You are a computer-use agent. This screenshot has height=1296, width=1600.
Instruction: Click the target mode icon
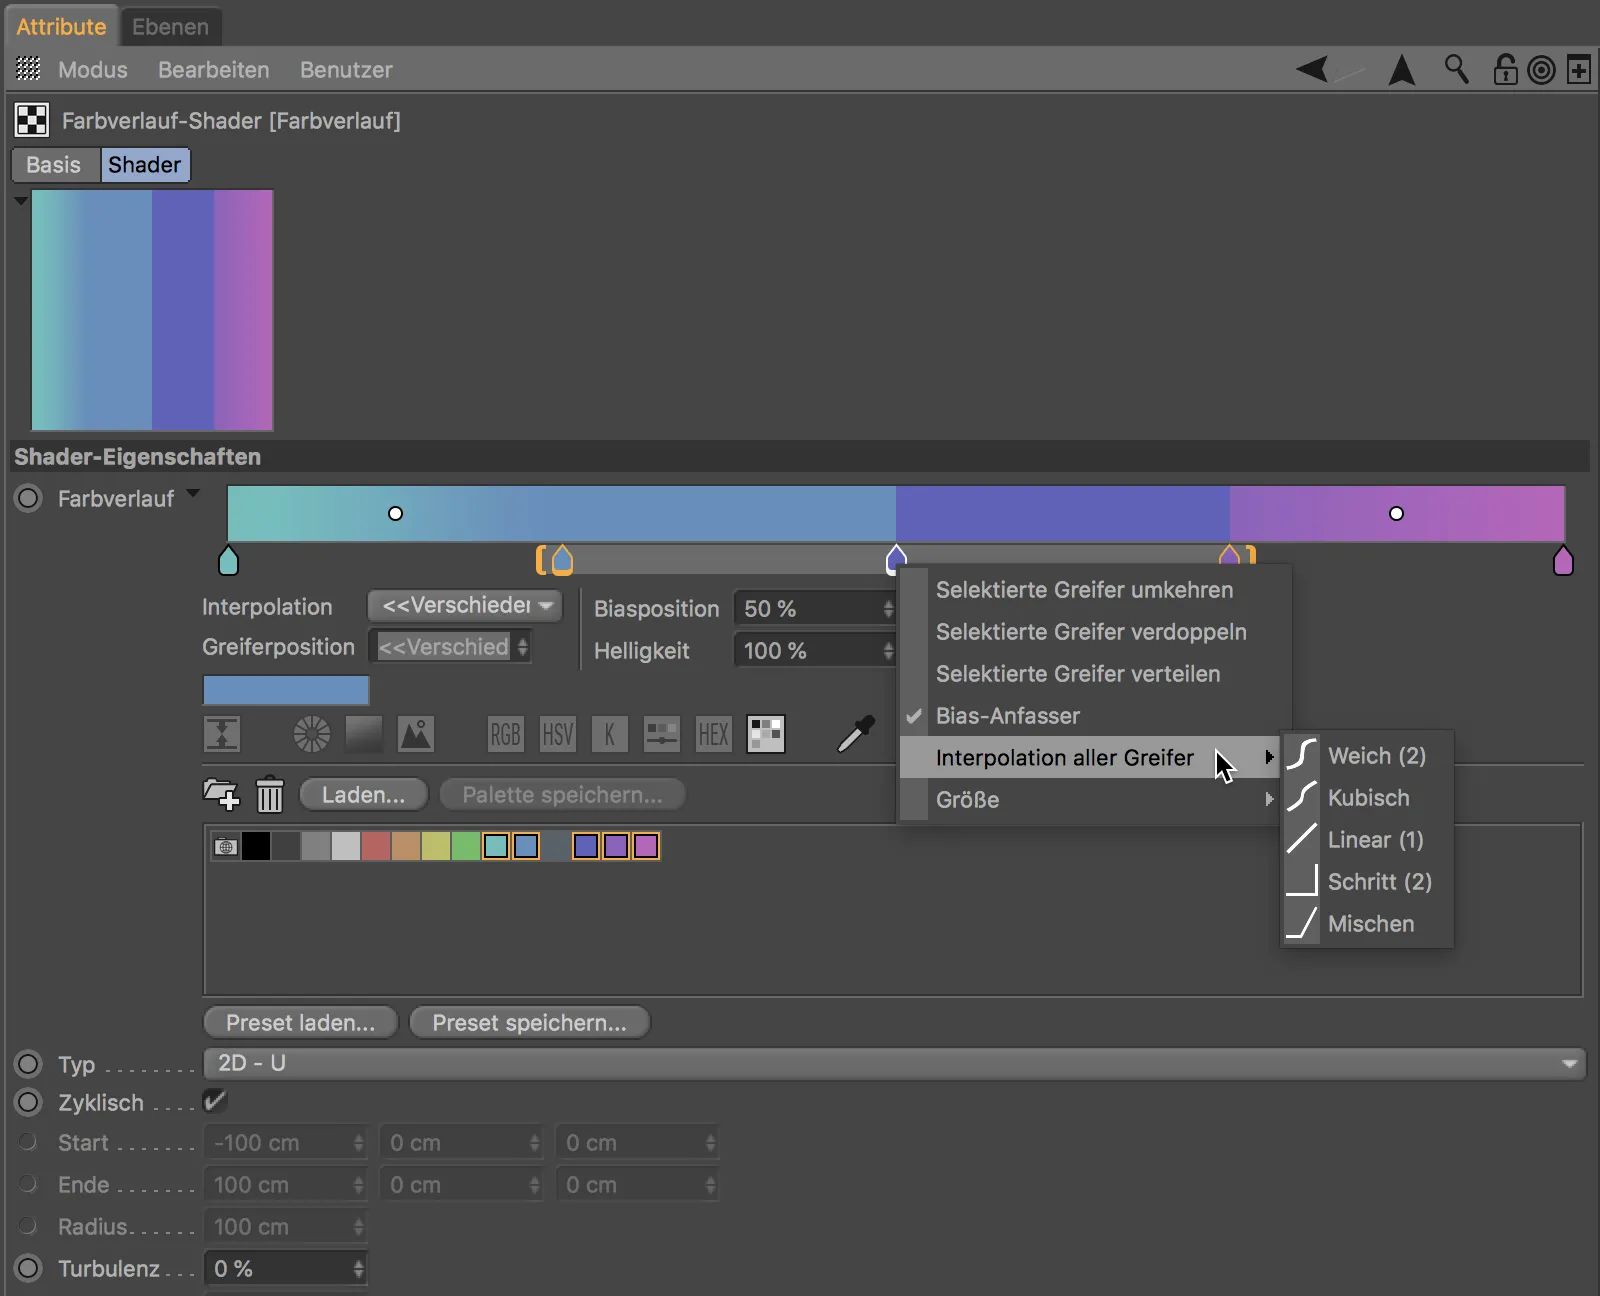click(x=1542, y=70)
